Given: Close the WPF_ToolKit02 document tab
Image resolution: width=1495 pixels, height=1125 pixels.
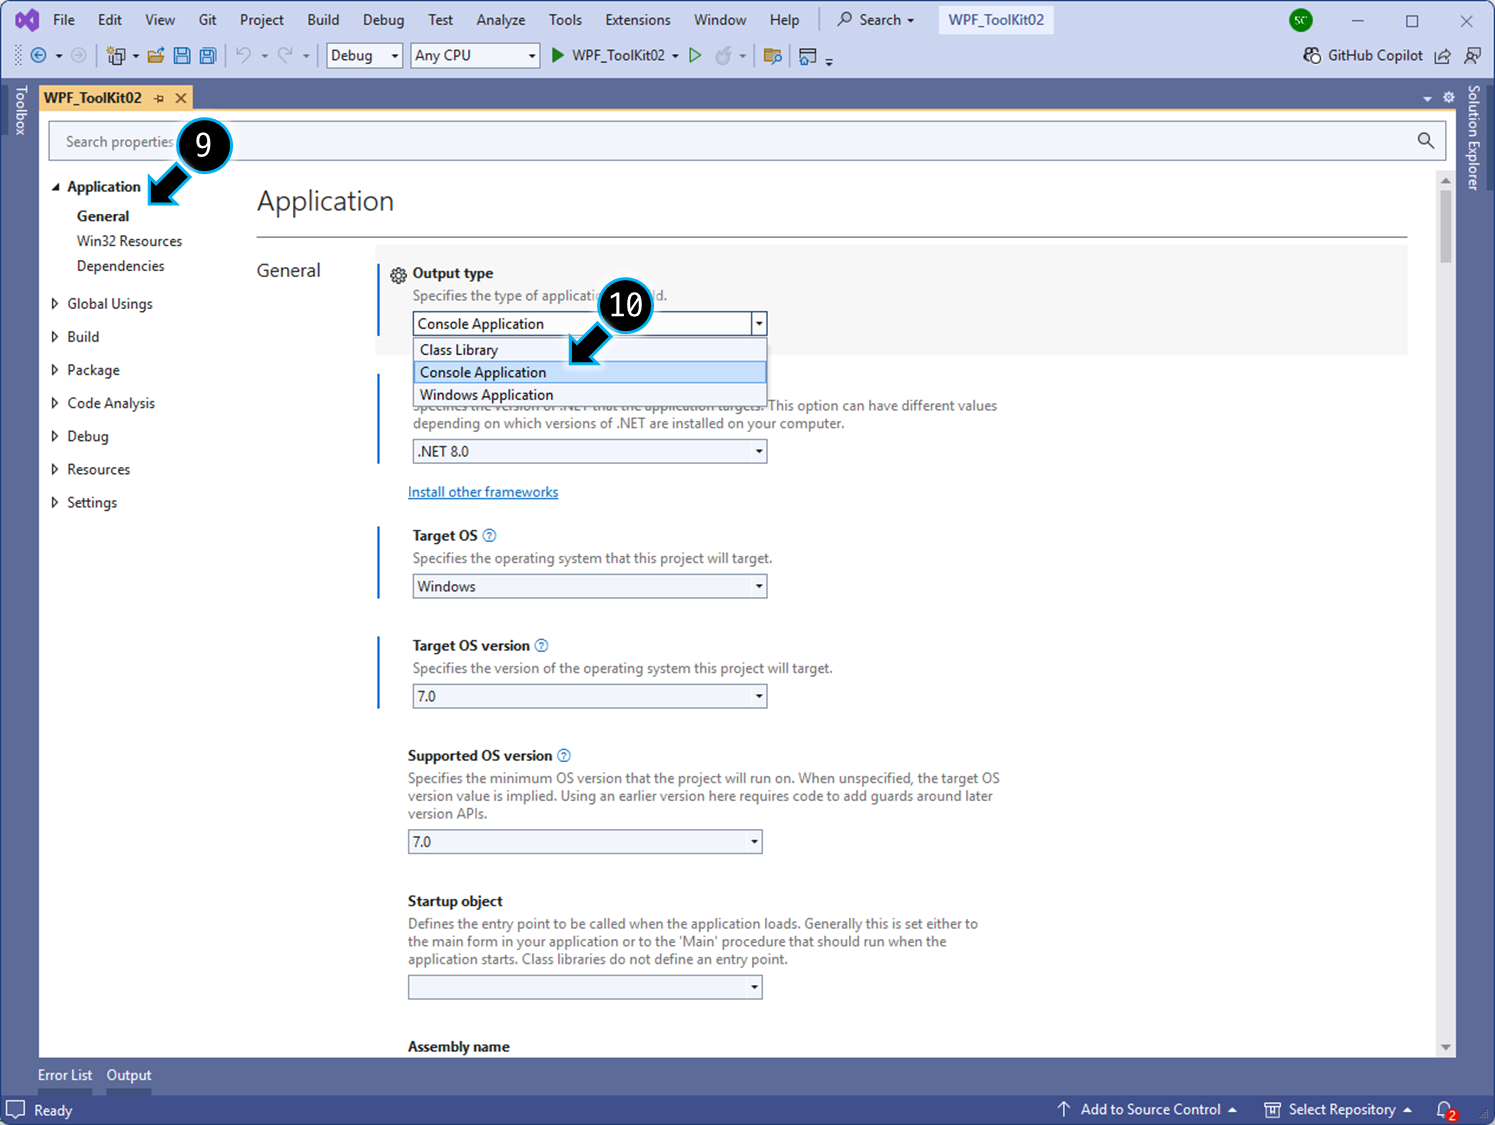Looking at the screenshot, I should click(x=181, y=98).
